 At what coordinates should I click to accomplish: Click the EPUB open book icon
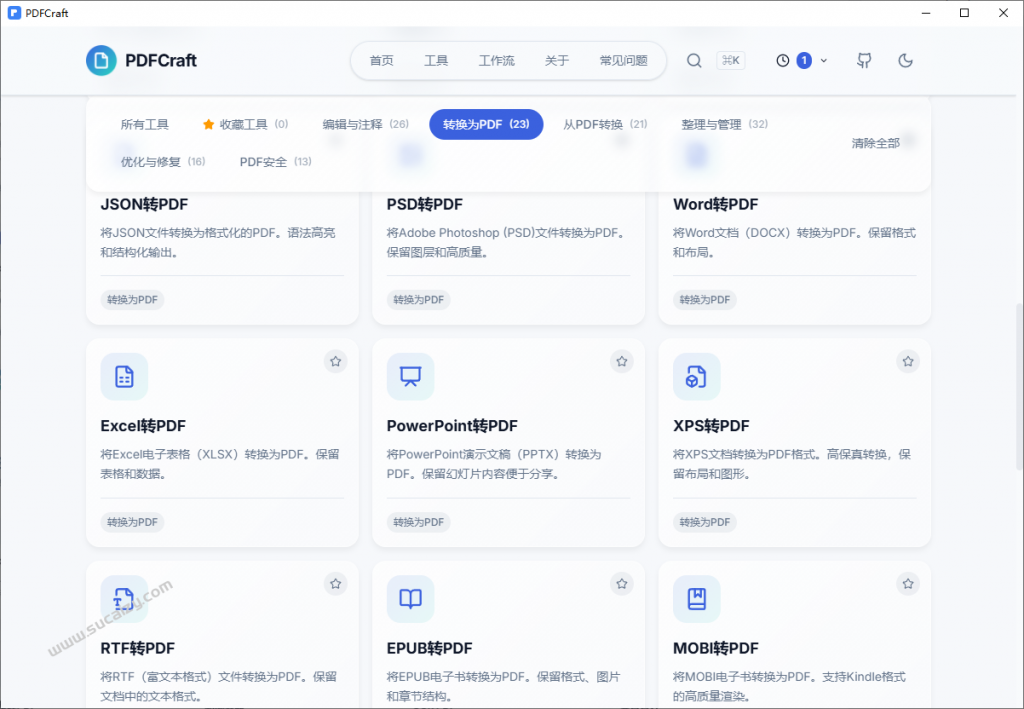(x=410, y=599)
